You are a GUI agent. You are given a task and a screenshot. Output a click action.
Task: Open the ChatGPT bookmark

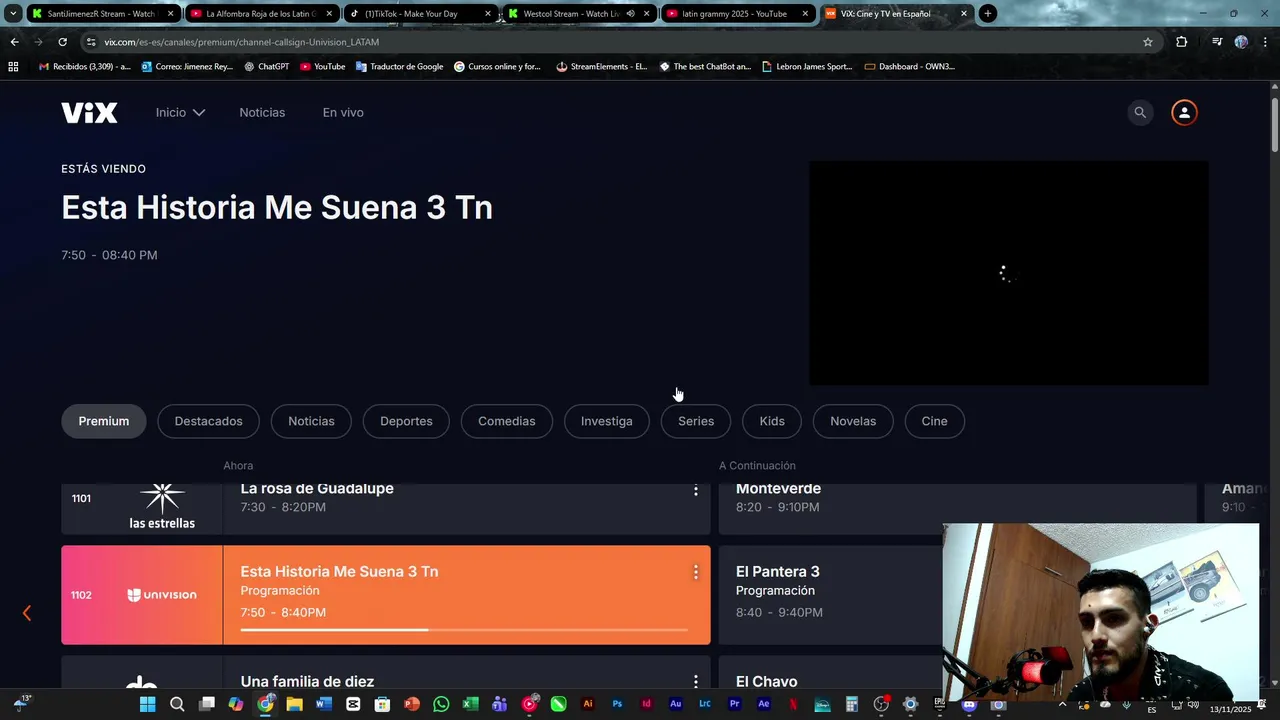point(266,67)
